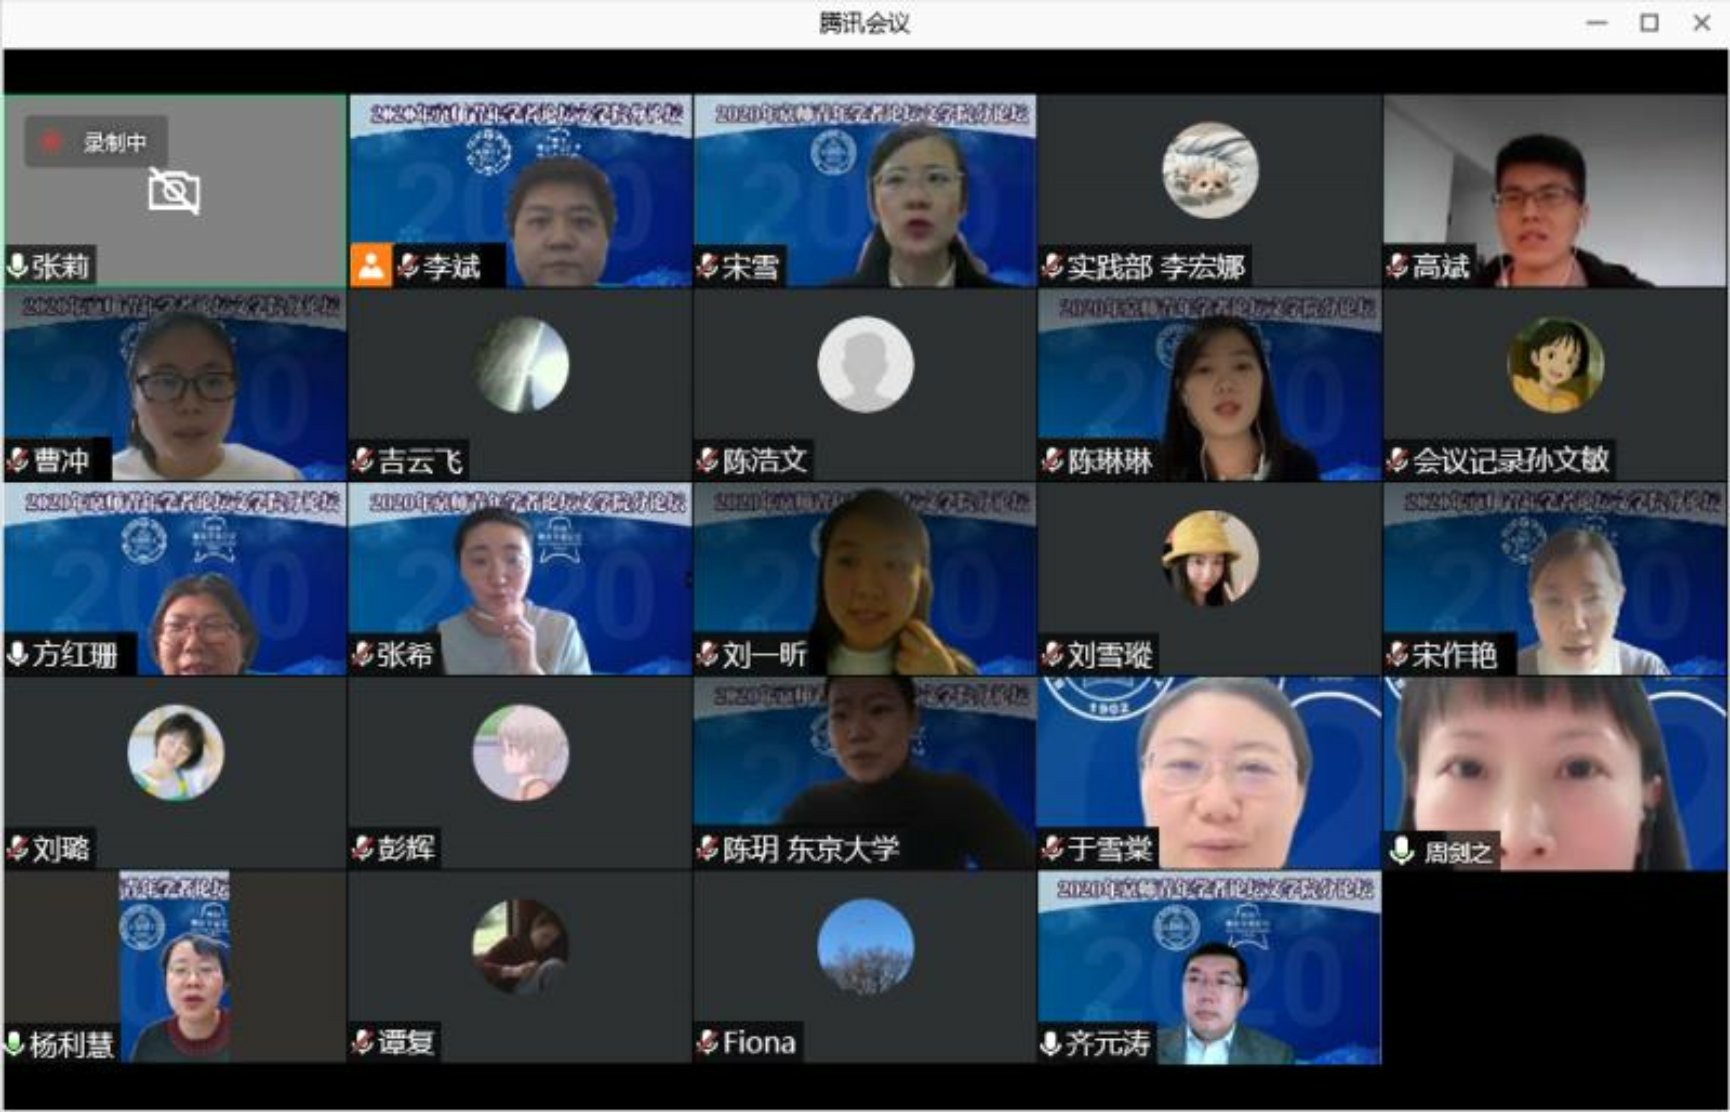Click the round avatar of 实践部 李宏娜
Viewport: 1730px width, 1112px height.
point(1210,170)
